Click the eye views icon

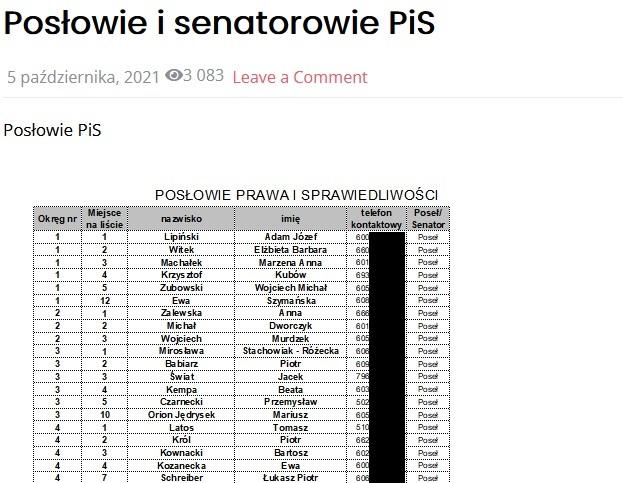click(x=173, y=77)
